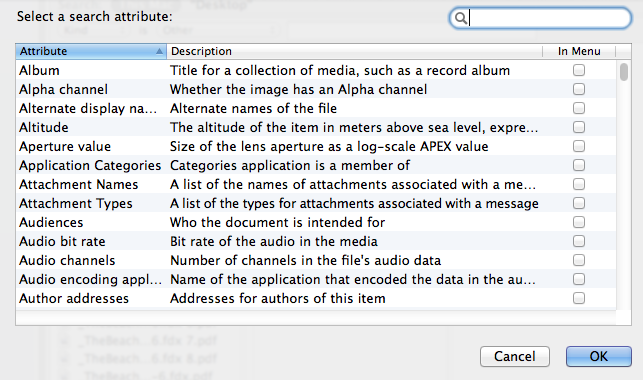Click description 'Title for a collection of media'
This screenshot has width=643, height=380.
[340, 71]
